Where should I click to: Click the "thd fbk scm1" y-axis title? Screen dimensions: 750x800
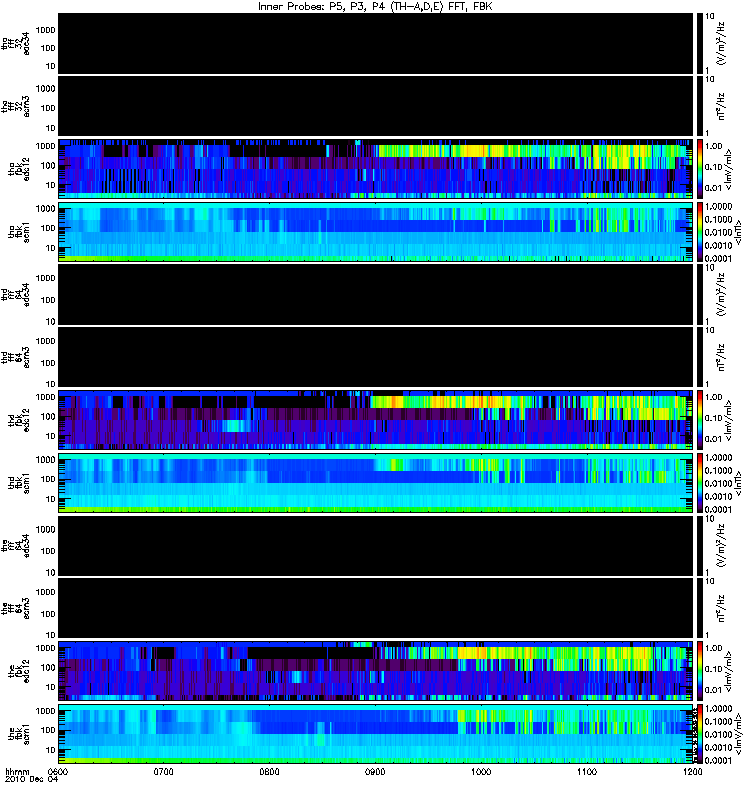(19, 483)
